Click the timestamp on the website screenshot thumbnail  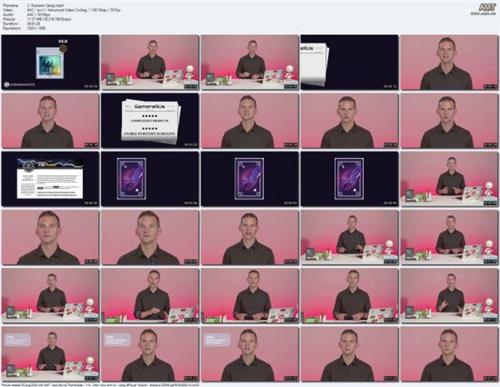[x=91, y=203]
